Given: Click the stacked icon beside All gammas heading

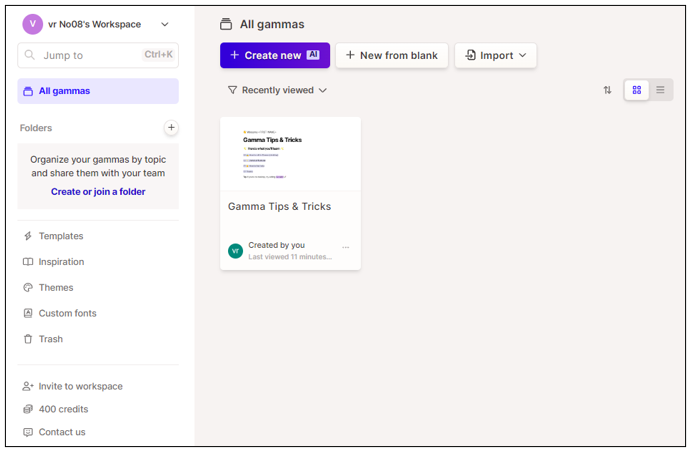Looking at the screenshot, I should 226,24.
